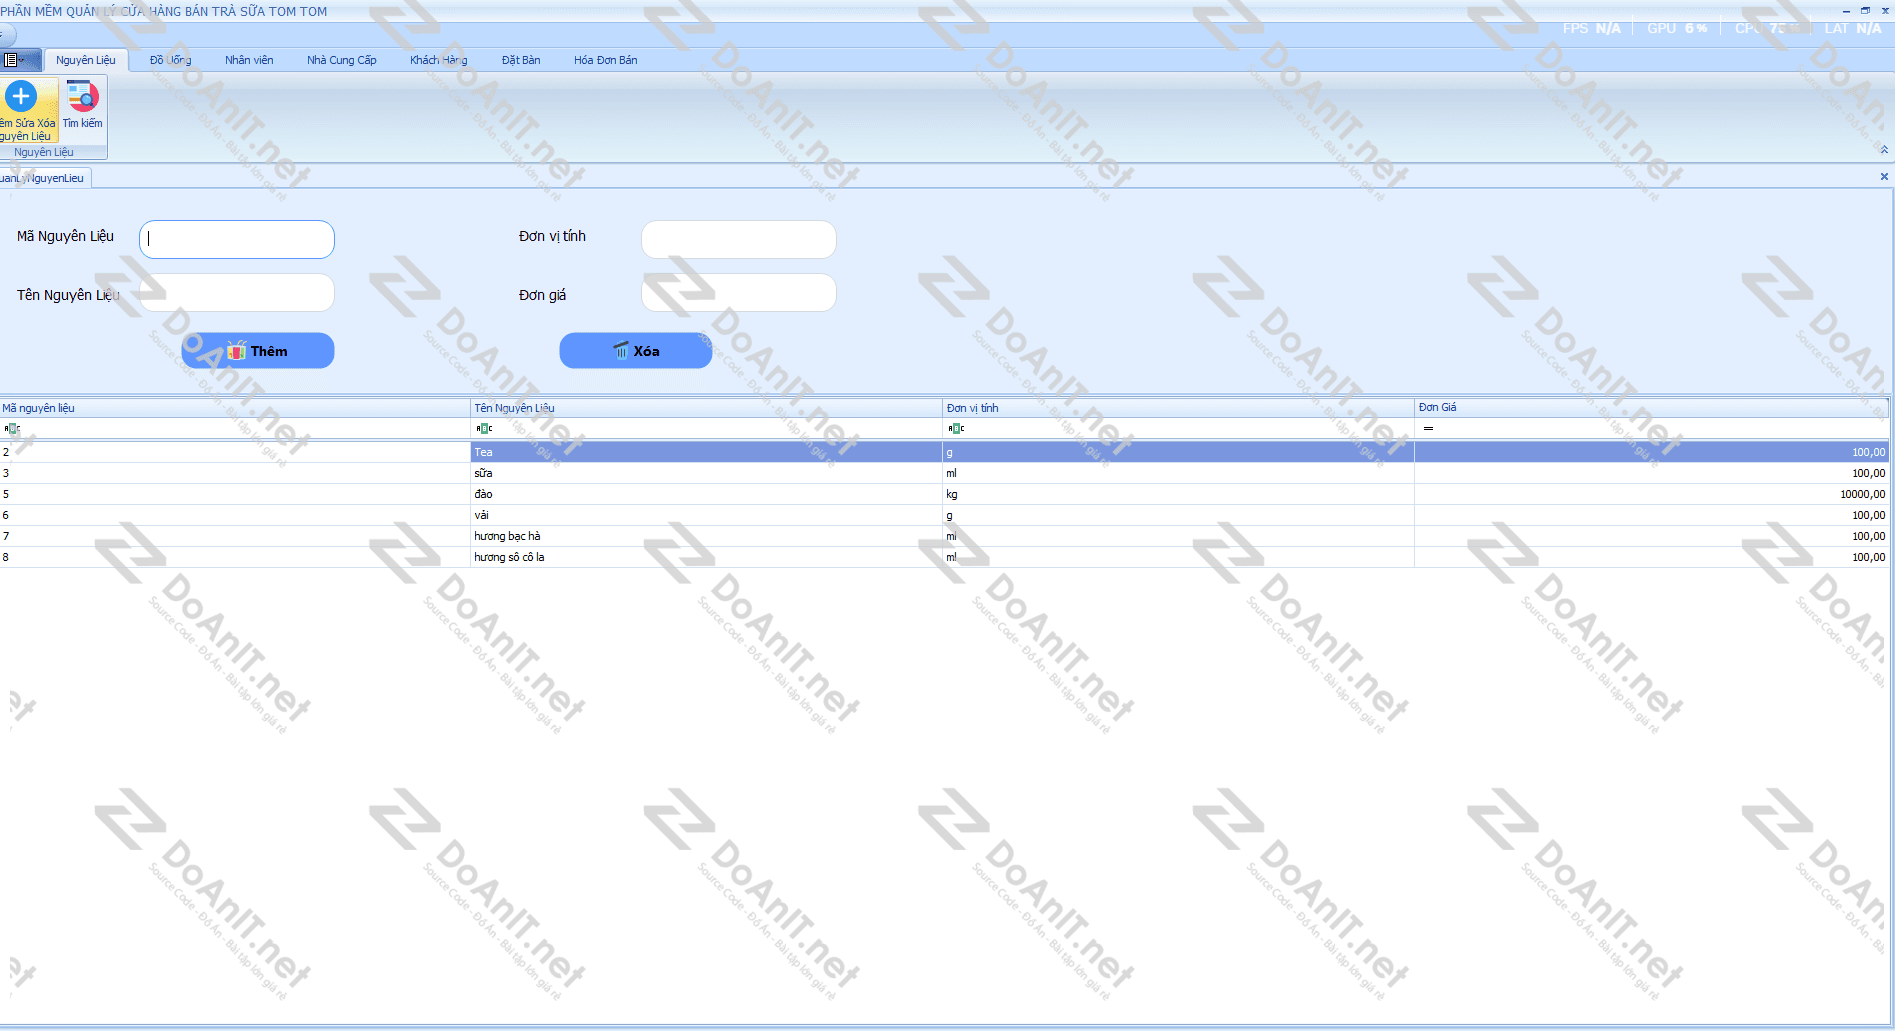Restore the application window size
The height and width of the screenshot is (1031, 1895).
(1865, 10)
